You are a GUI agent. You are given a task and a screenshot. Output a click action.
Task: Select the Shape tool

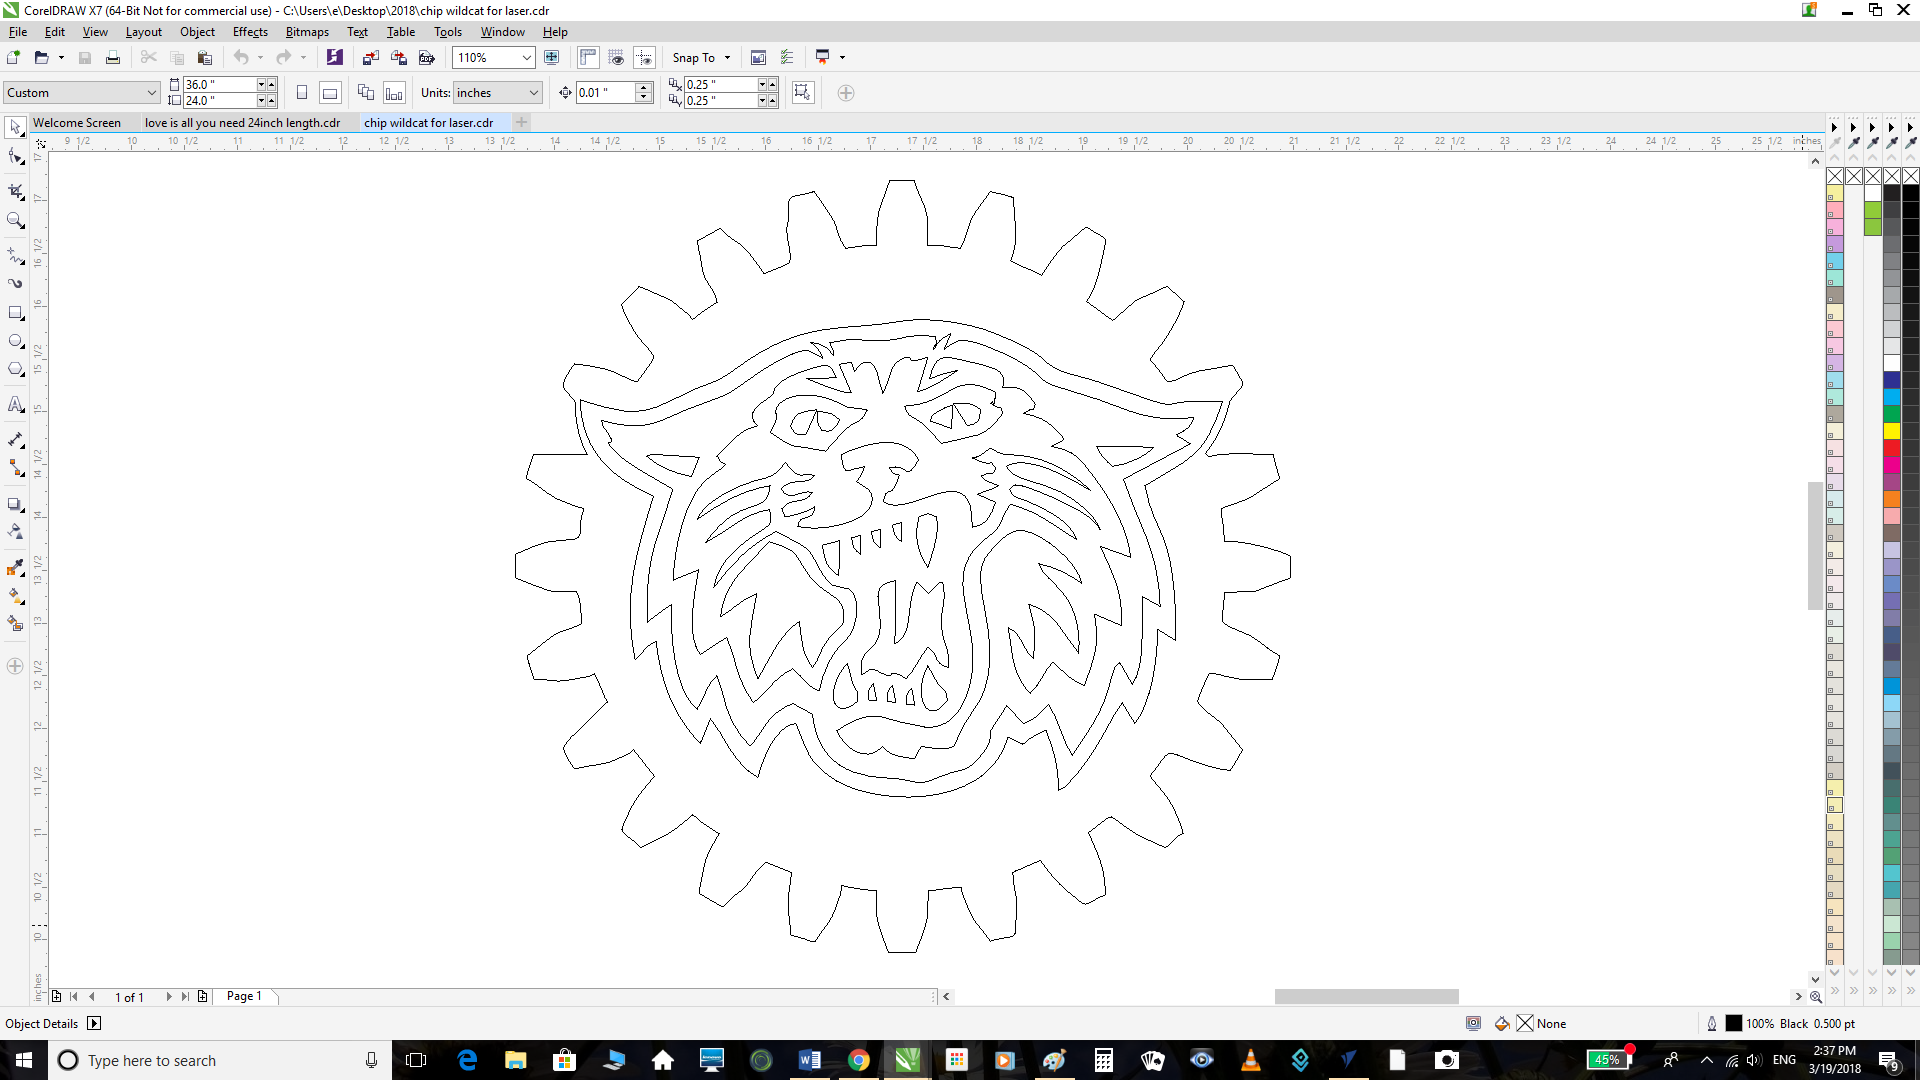tap(15, 155)
